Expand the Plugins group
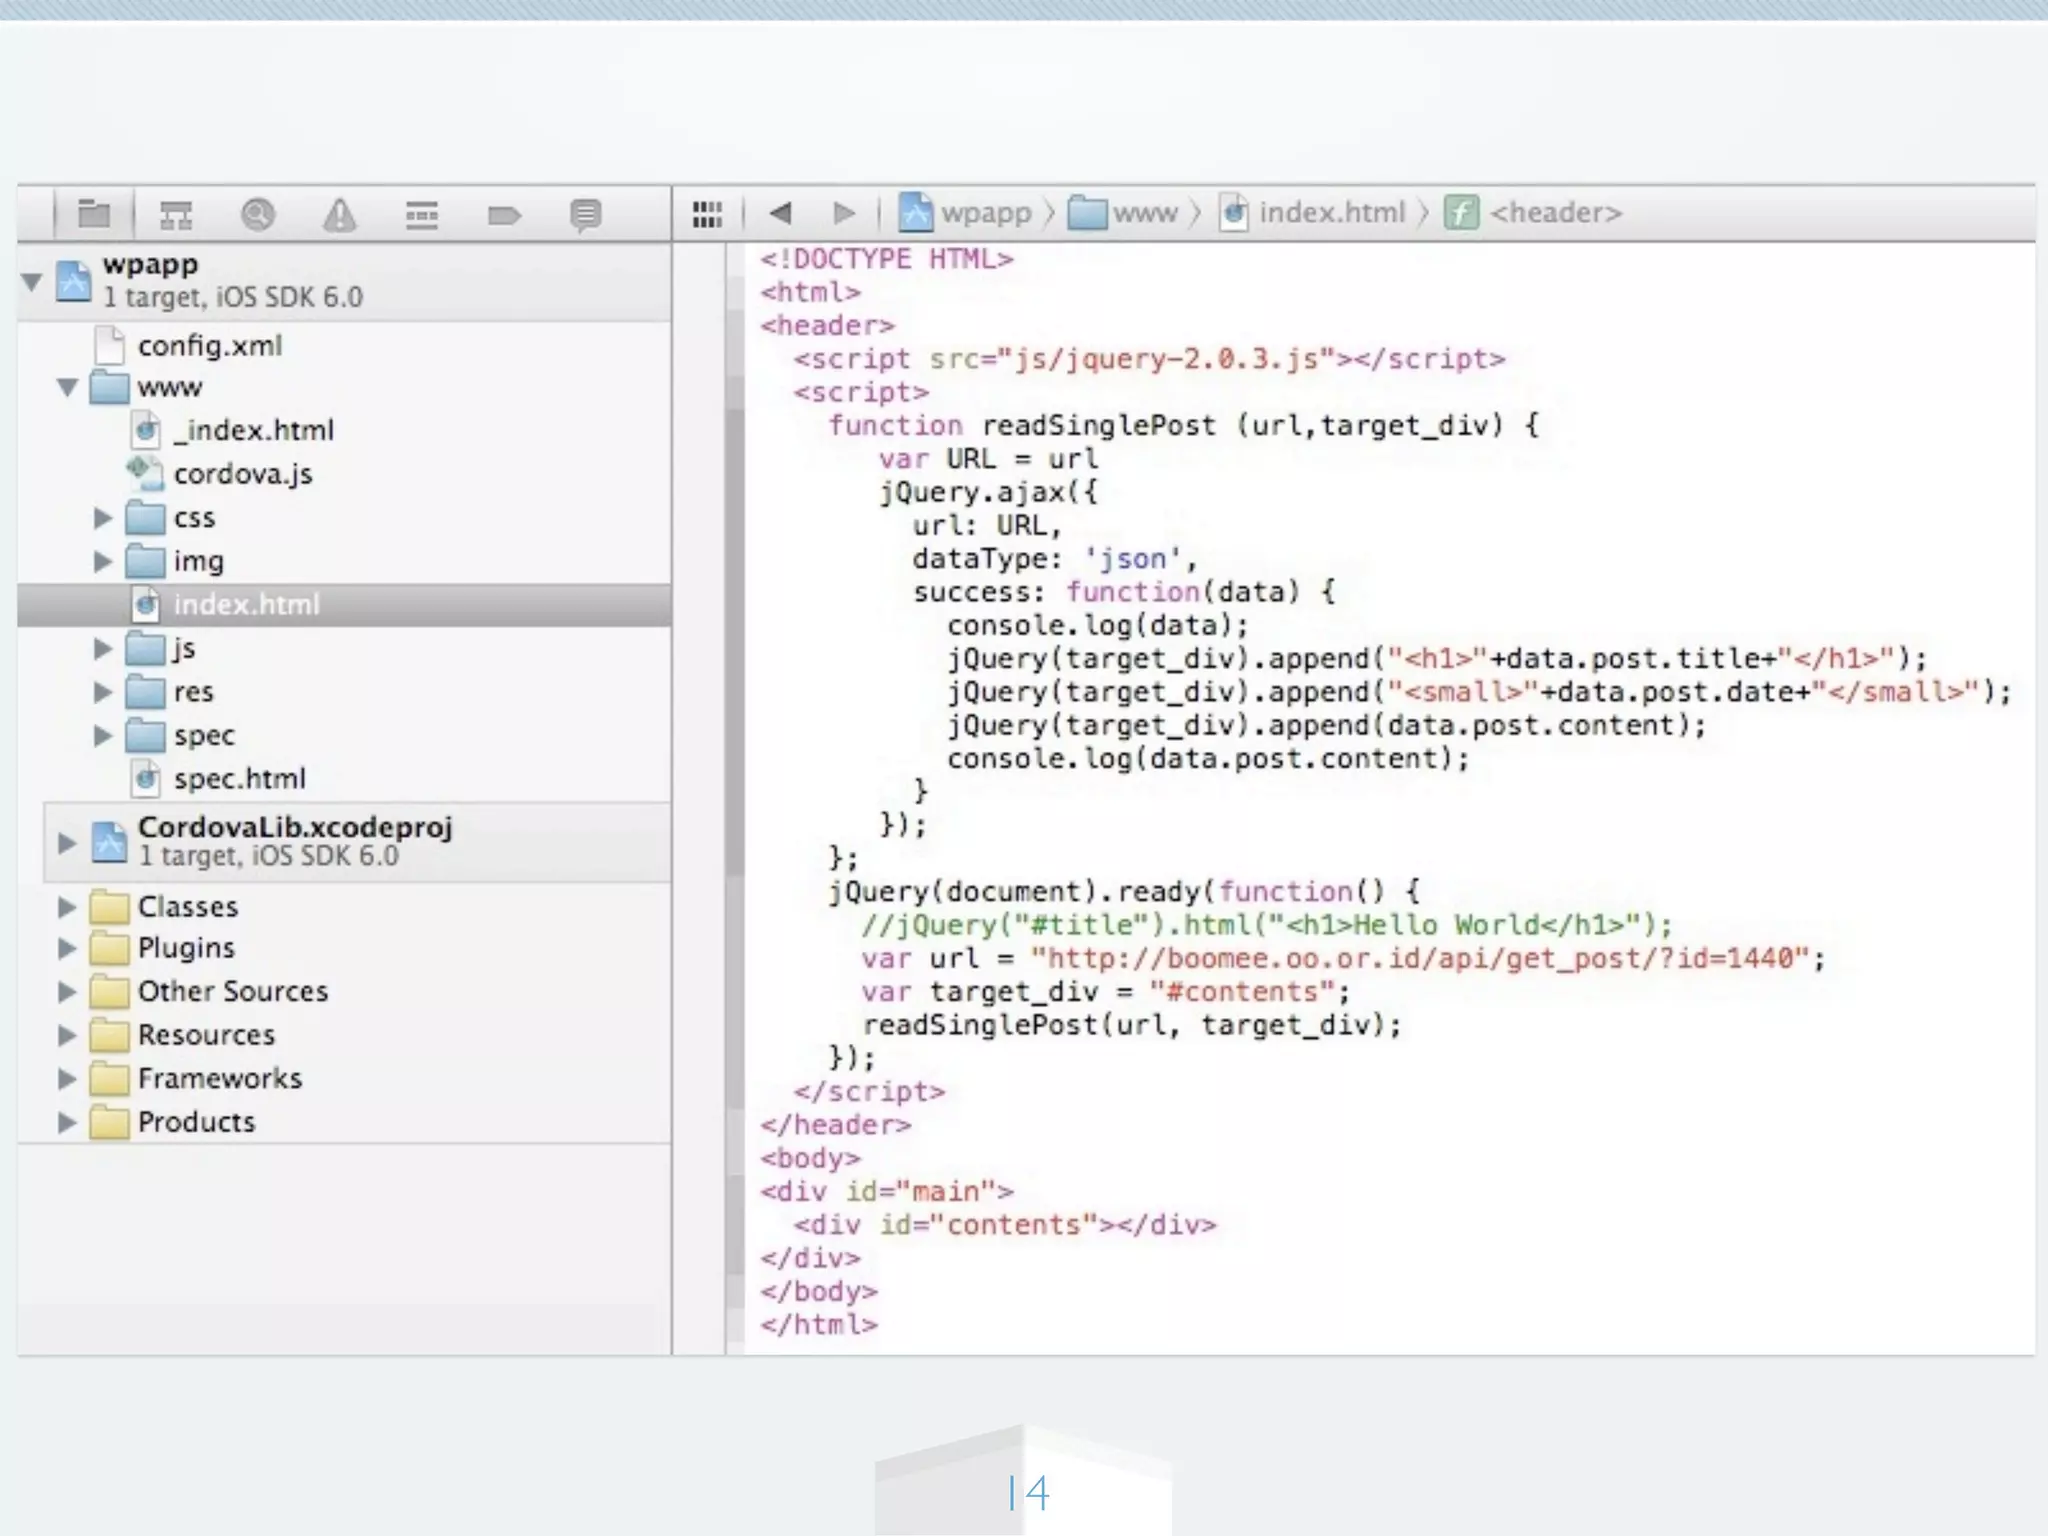 coord(67,948)
